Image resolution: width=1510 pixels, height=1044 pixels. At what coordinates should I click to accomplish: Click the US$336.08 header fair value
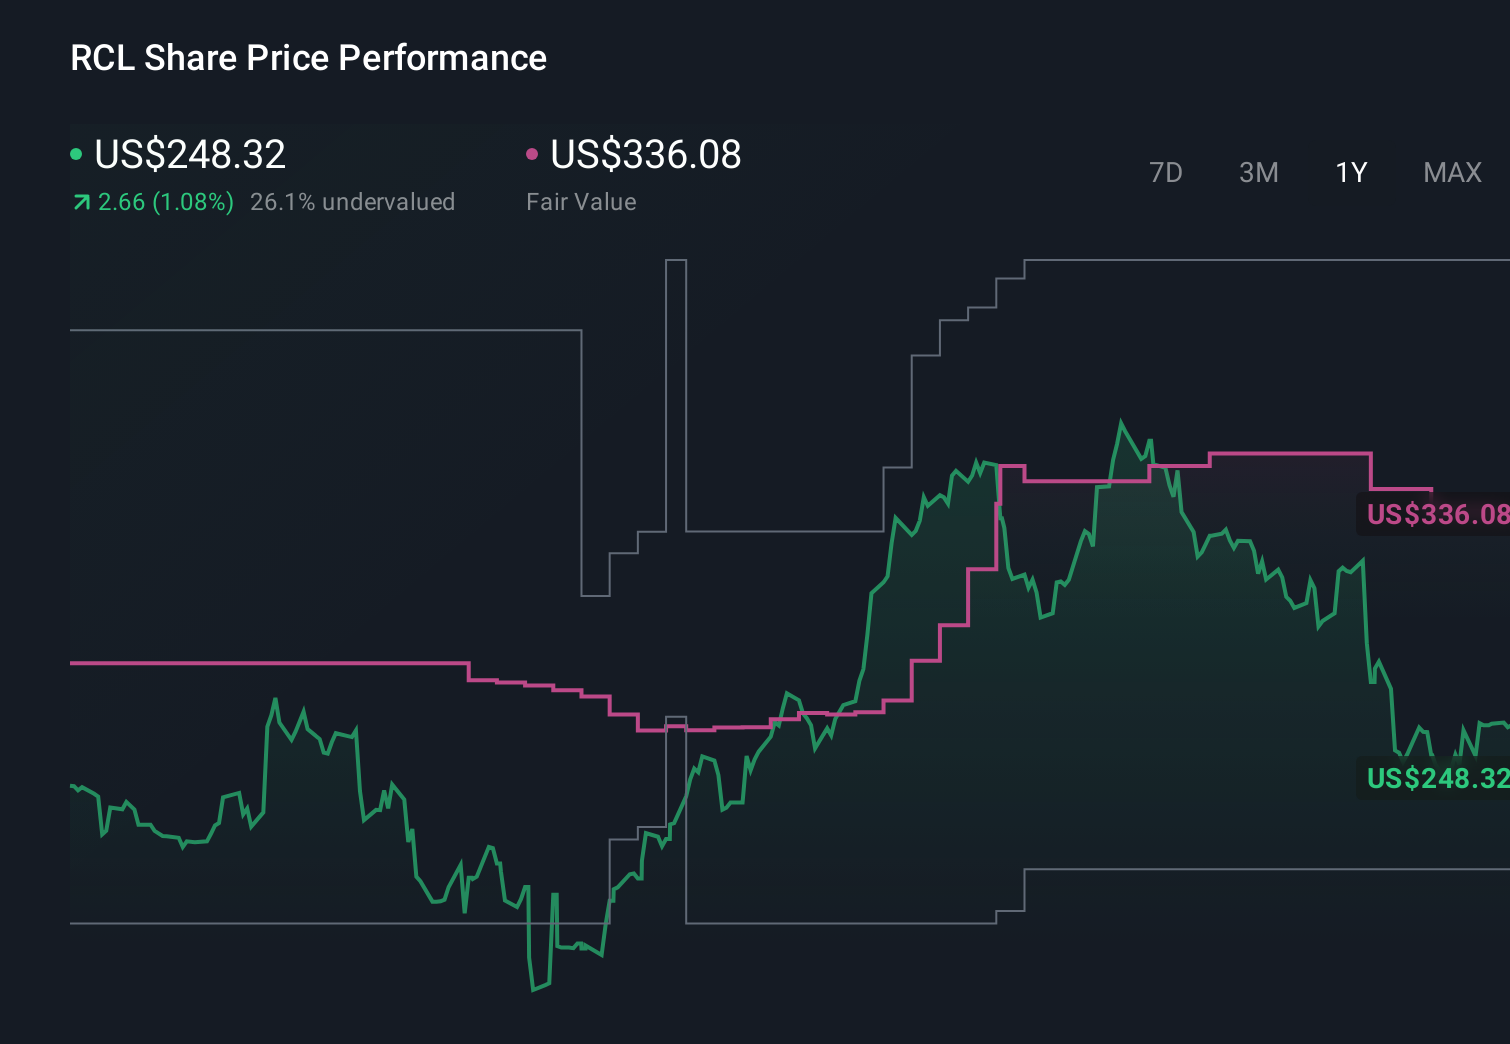(x=646, y=154)
